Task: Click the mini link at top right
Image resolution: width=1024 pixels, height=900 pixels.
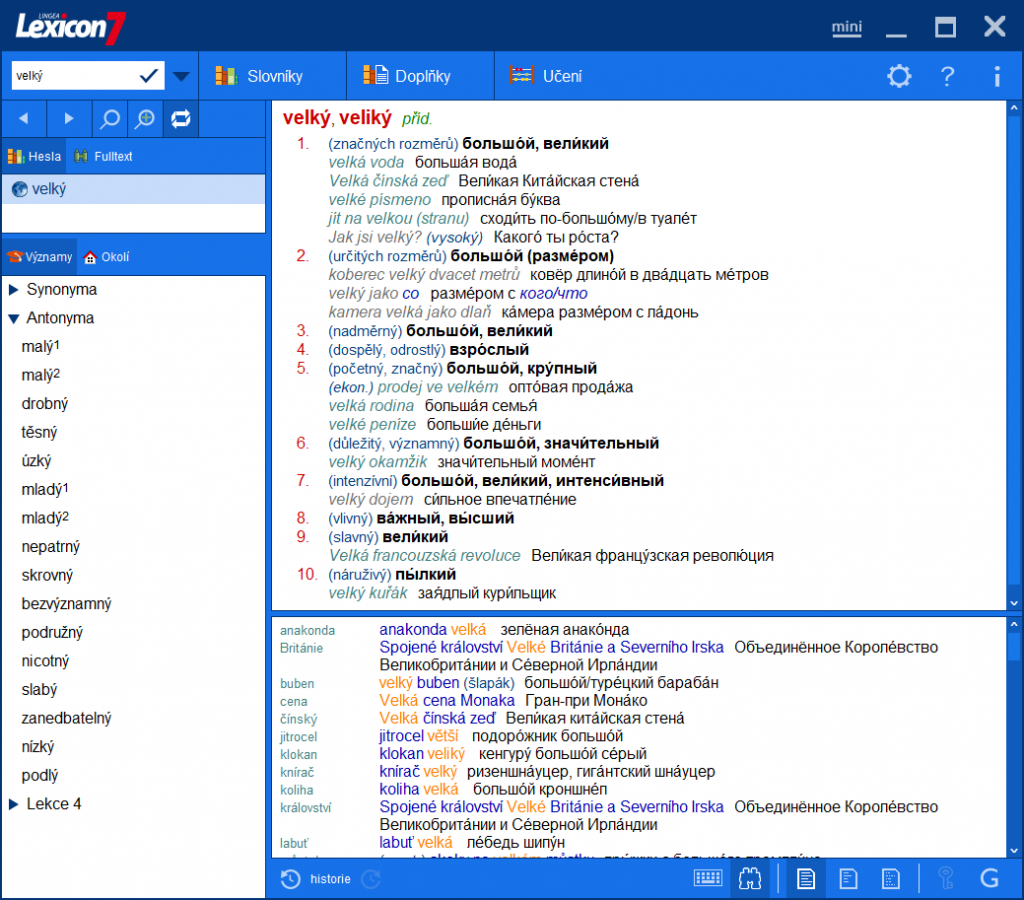Action: pyautogui.click(x=846, y=27)
